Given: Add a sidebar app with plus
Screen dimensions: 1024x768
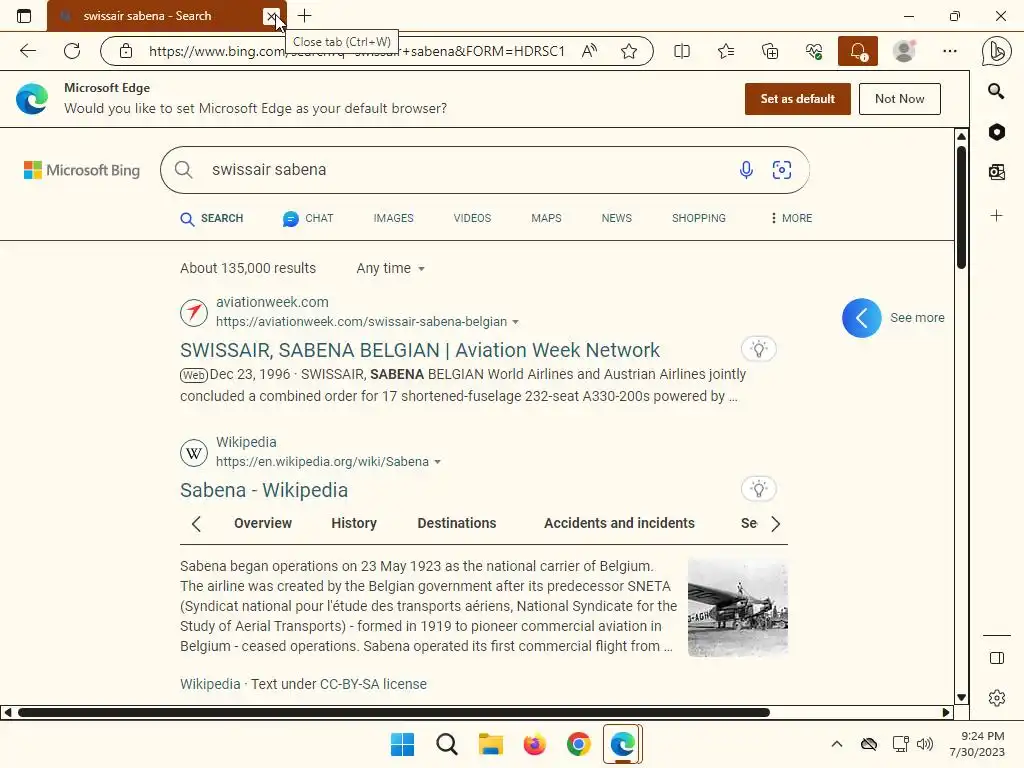Looking at the screenshot, I should [x=997, y=216].
